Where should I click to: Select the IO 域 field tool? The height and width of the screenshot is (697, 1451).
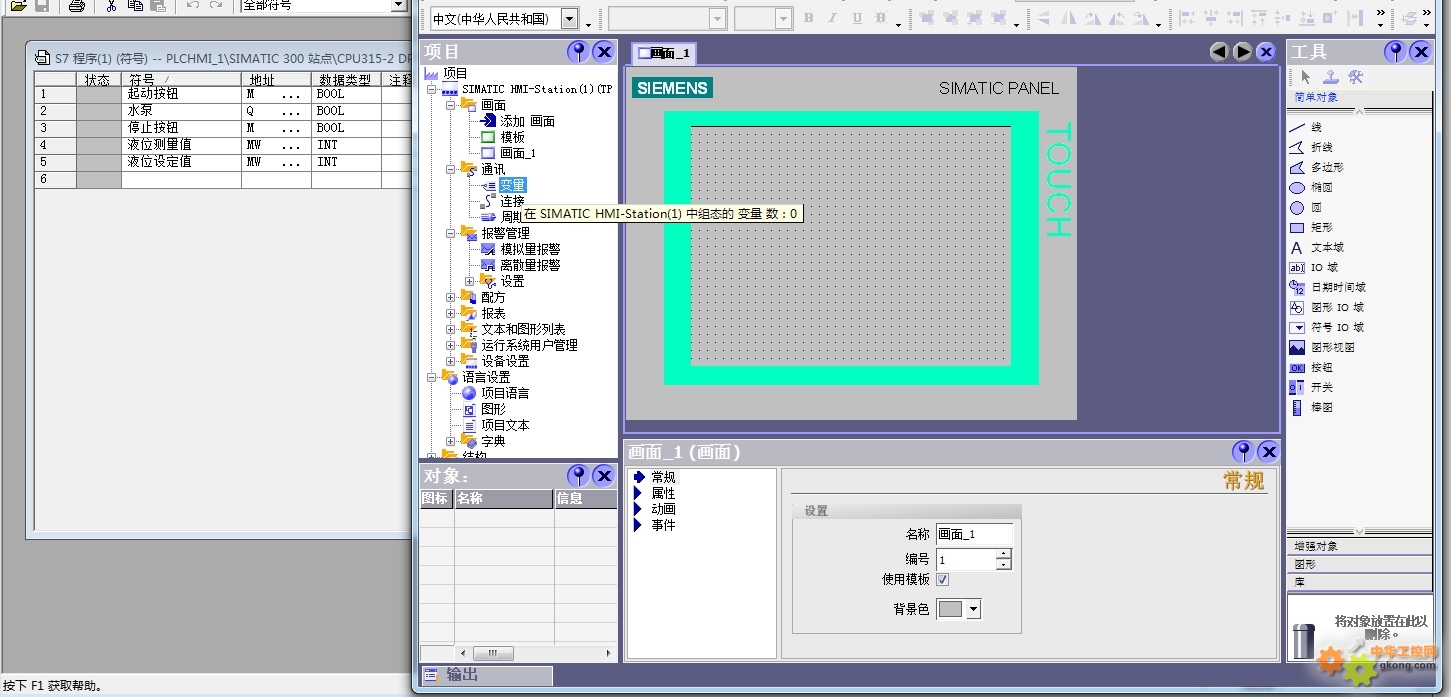pyautogui.click(x=1313, y=267)
